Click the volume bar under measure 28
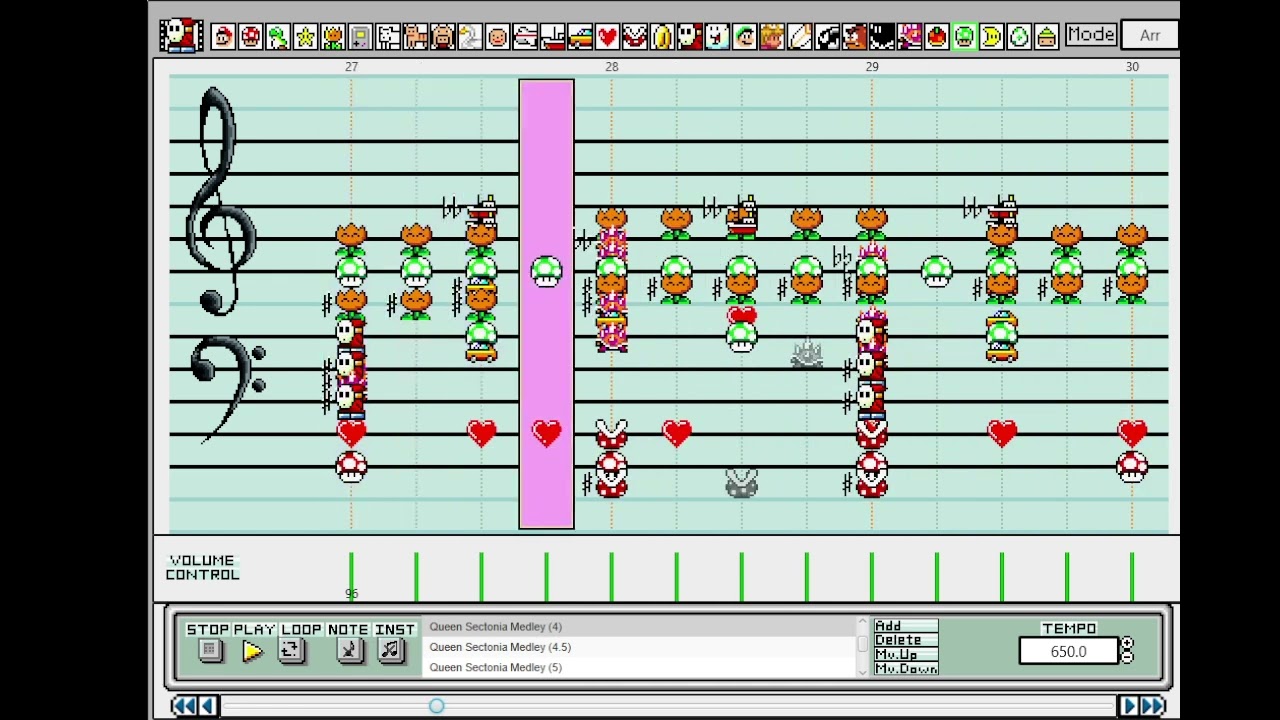Screen dimensions: 1280x720 [x=611, y=577]
